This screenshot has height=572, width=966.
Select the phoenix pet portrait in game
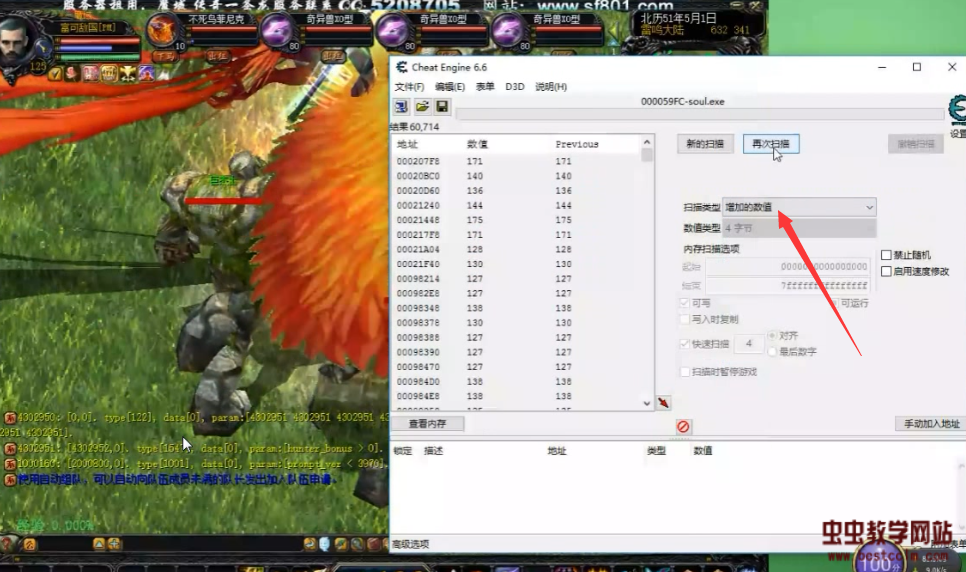point(163,31)
